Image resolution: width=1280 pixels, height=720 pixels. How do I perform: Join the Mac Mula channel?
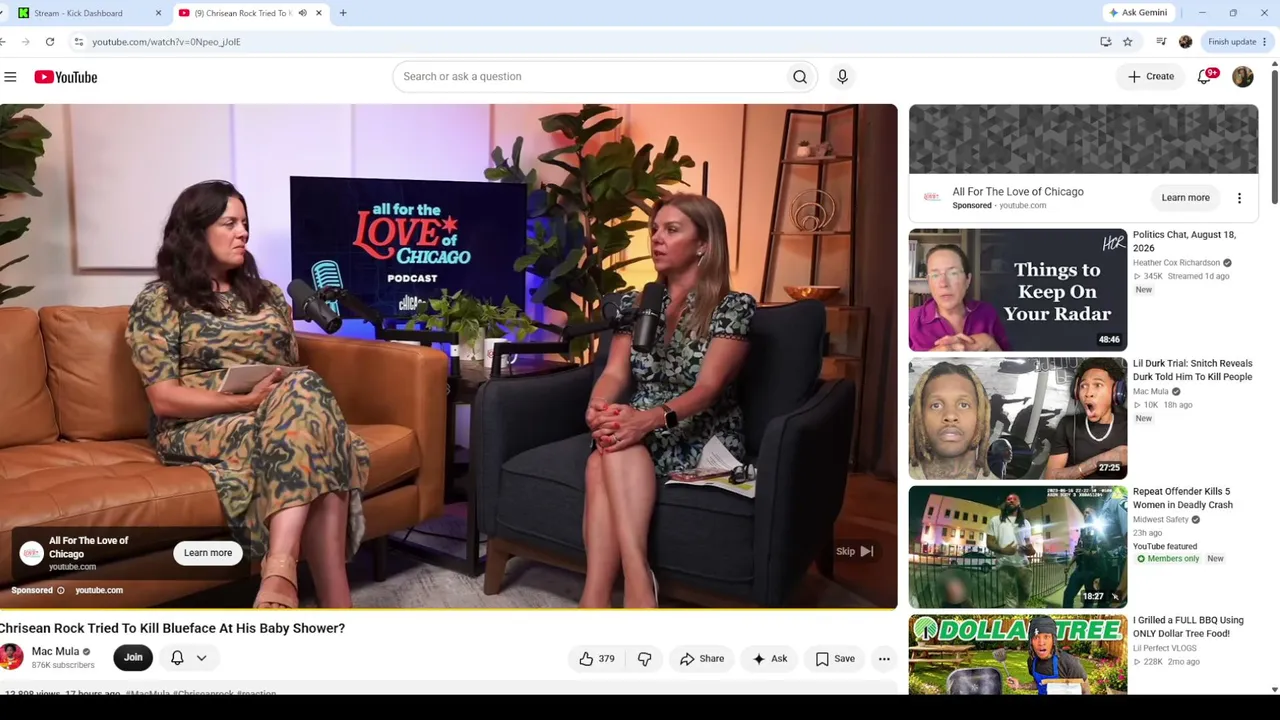pyautogui.click(x=133, y=658)
